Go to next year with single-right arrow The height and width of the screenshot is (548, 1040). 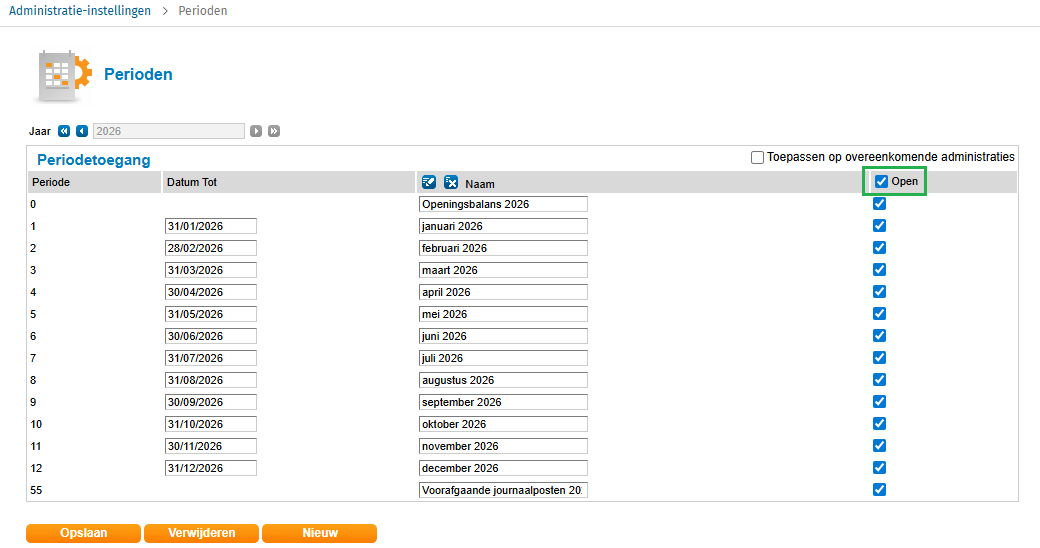coord(256,131)
